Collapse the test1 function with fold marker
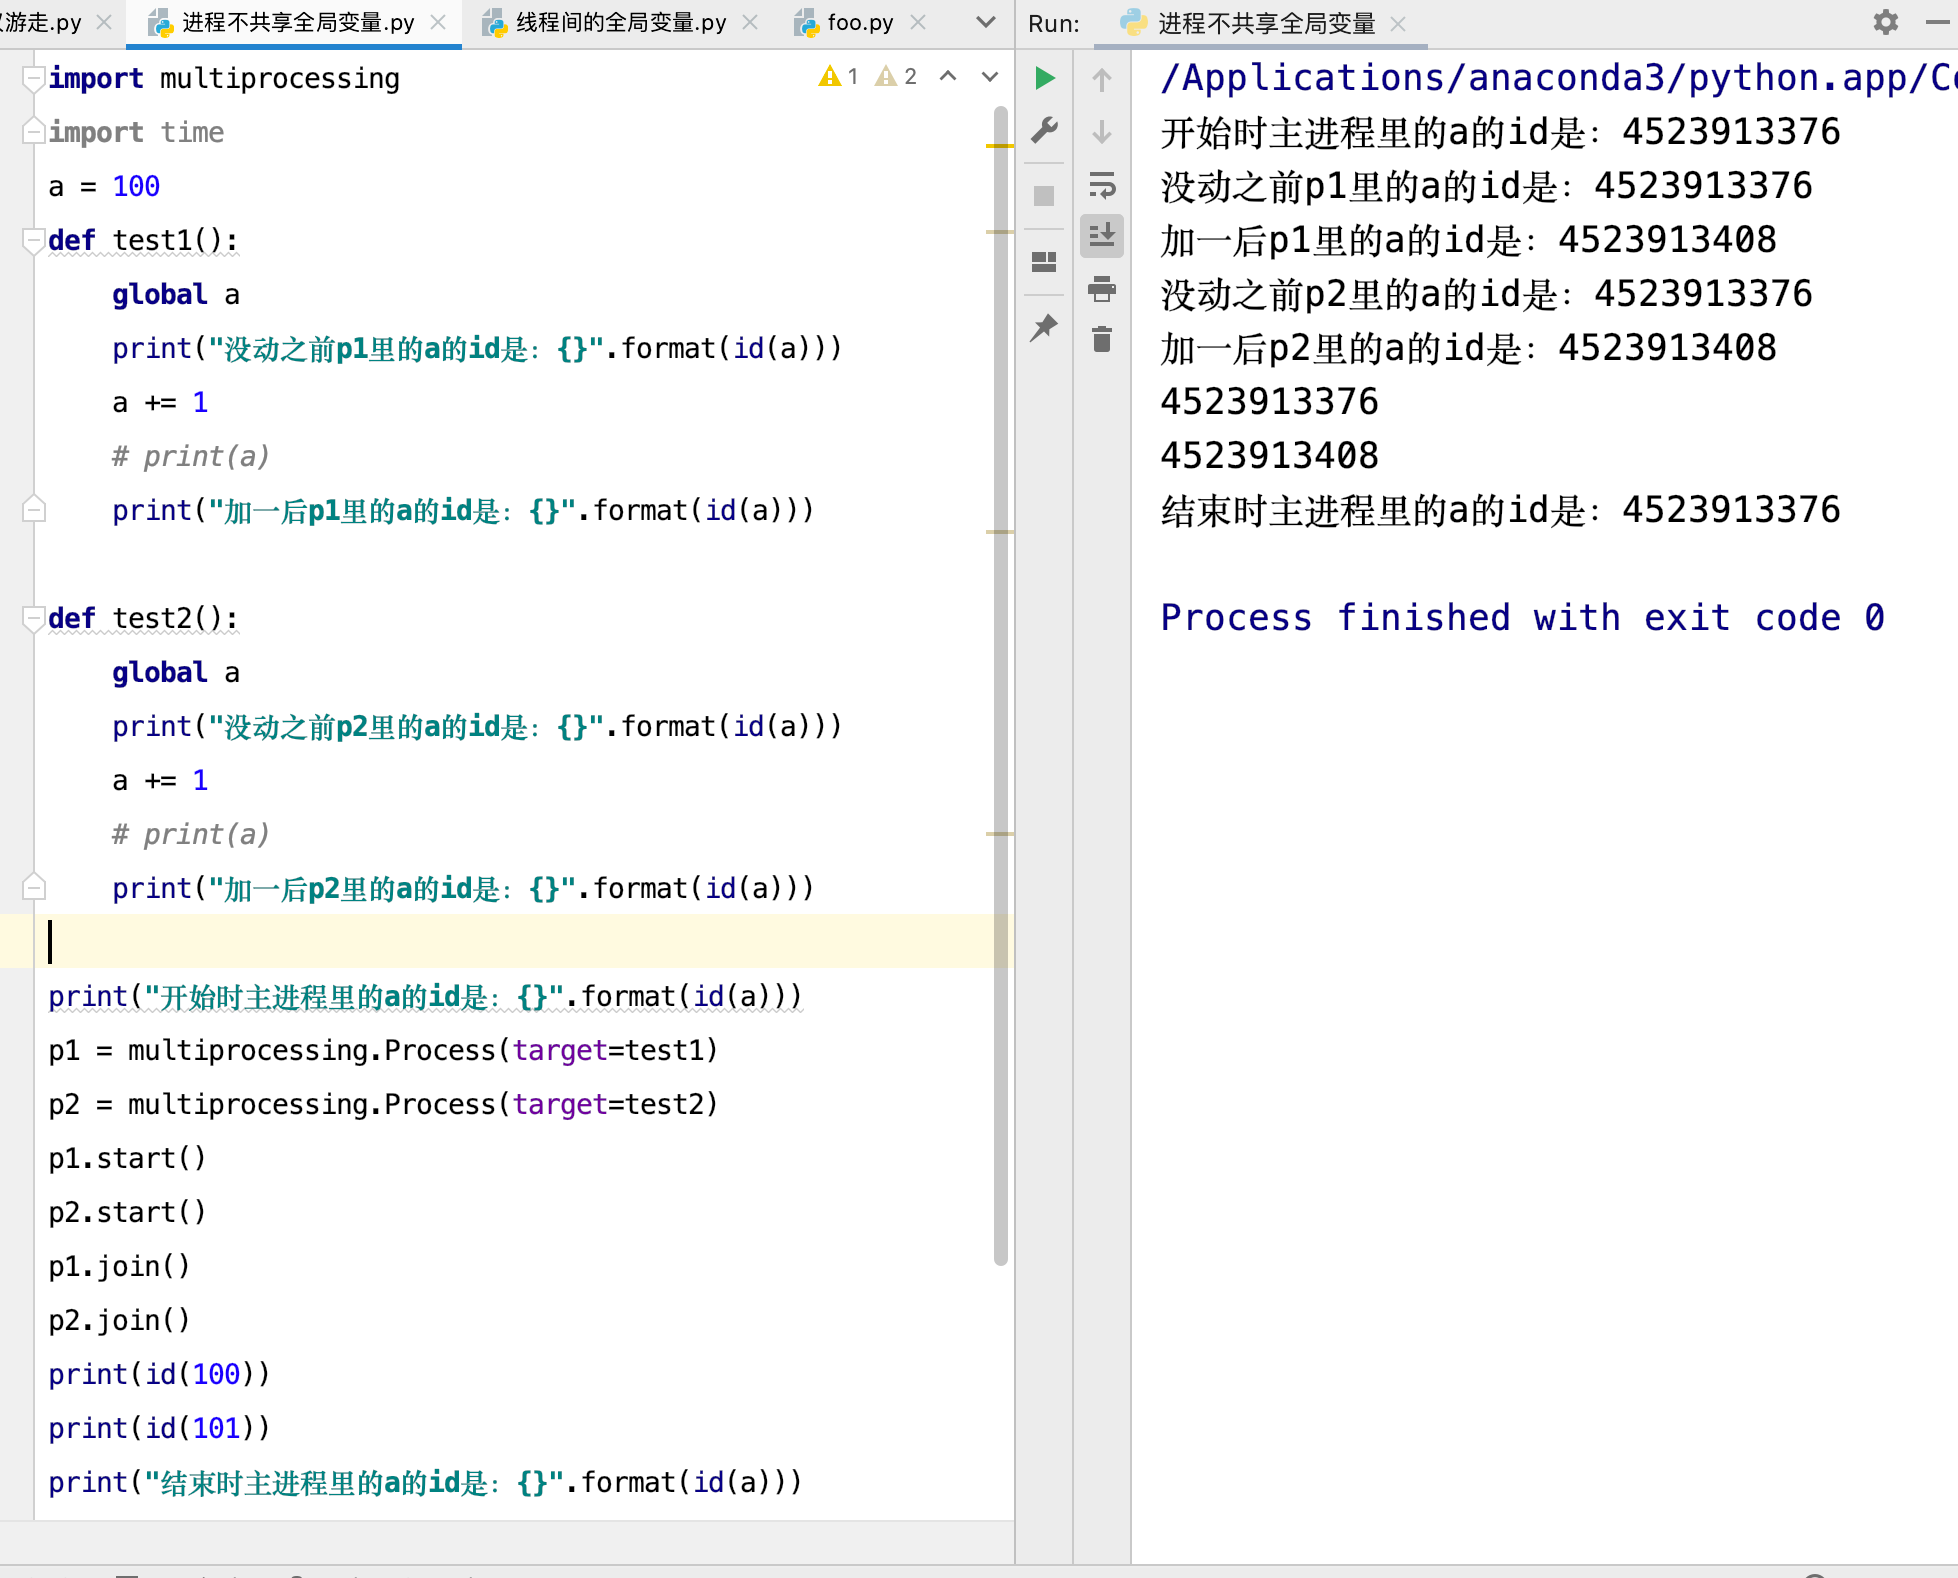This screenshot has height=1578, width=1958. pyautogui.click(x=33, y=240)
